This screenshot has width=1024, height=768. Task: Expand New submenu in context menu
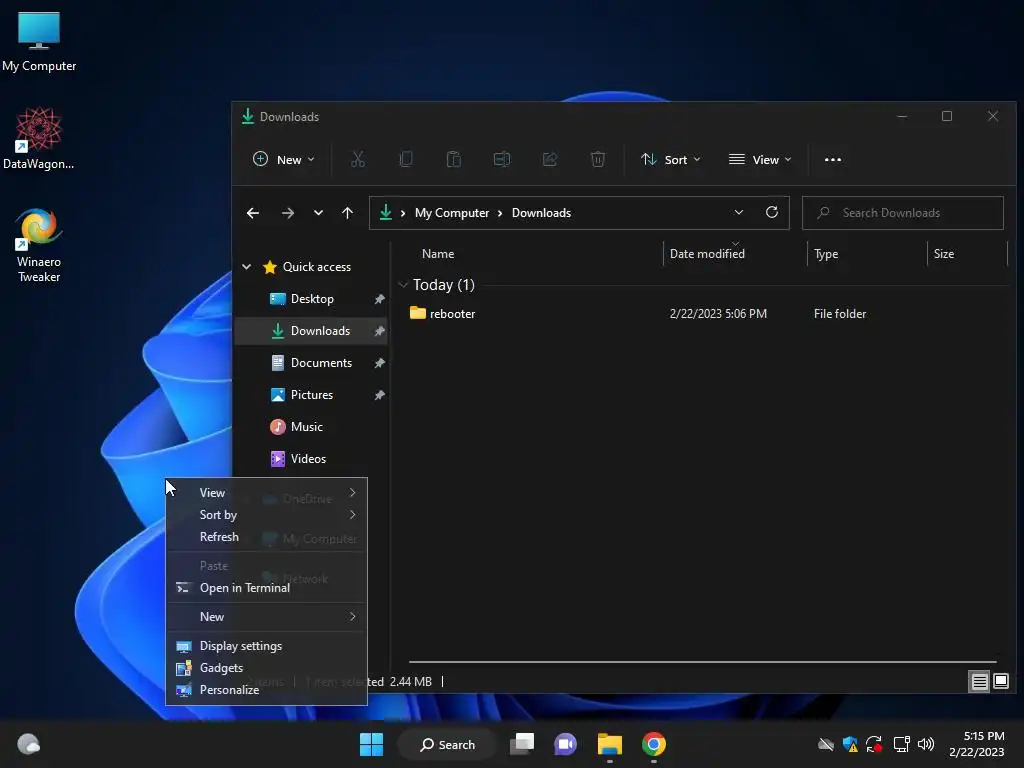coord(266,616)
